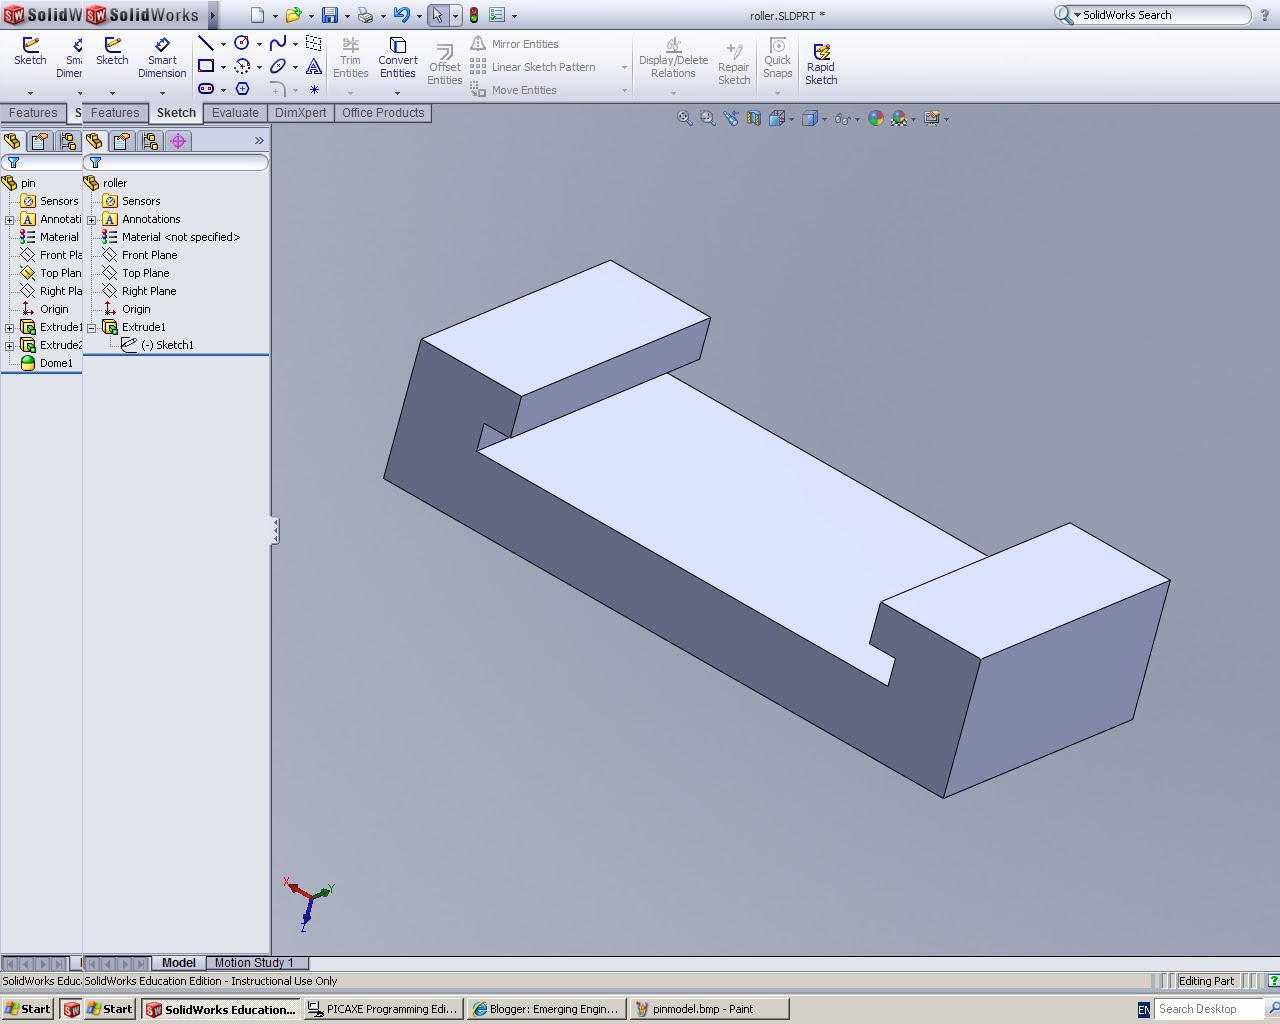Click the Mirror Entities tool
The width and height of the screenshot is (1280, 1024).
pos(524,44)
